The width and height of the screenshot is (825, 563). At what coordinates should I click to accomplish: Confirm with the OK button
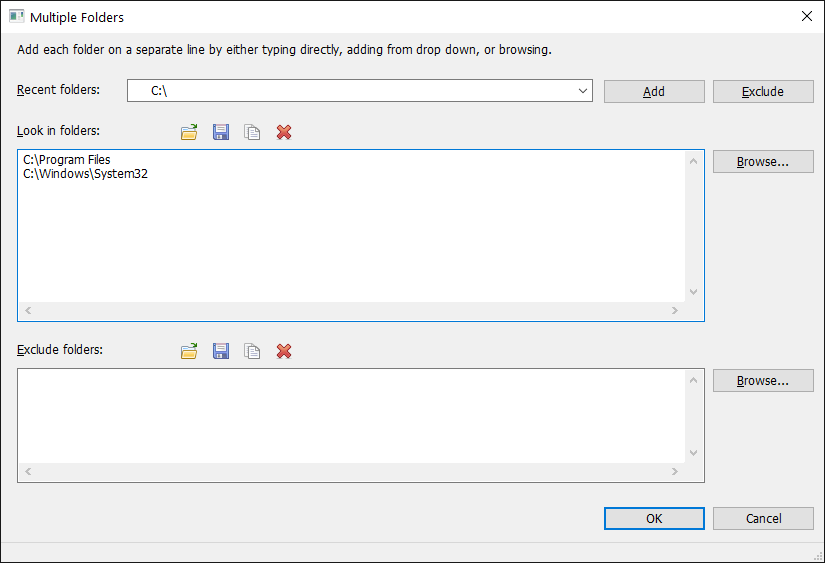coord(654,518)
